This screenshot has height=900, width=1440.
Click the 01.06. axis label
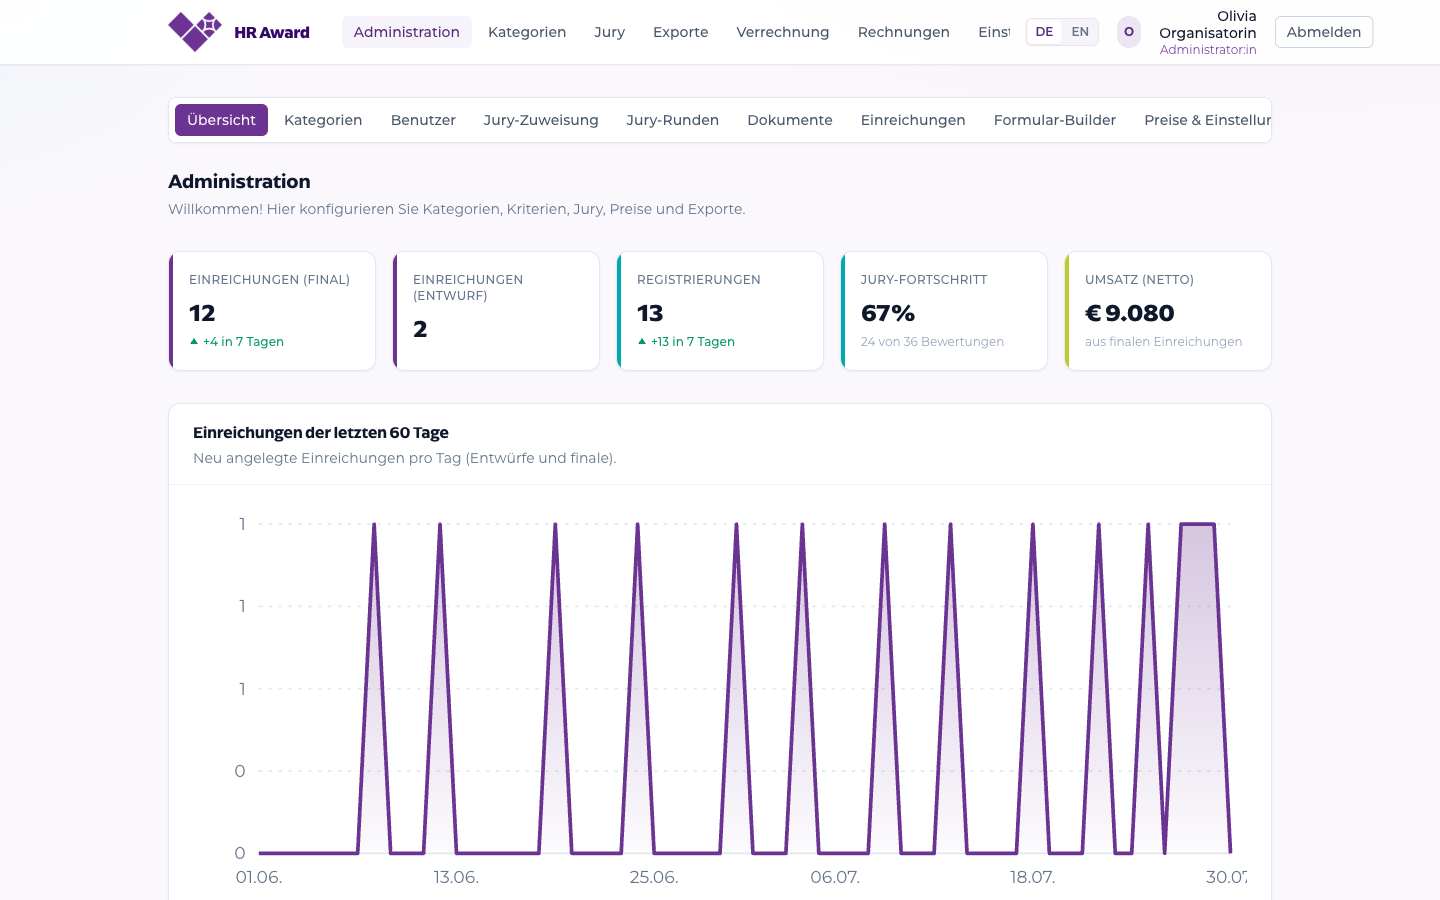pyautogui.click(x=259, y=877)
